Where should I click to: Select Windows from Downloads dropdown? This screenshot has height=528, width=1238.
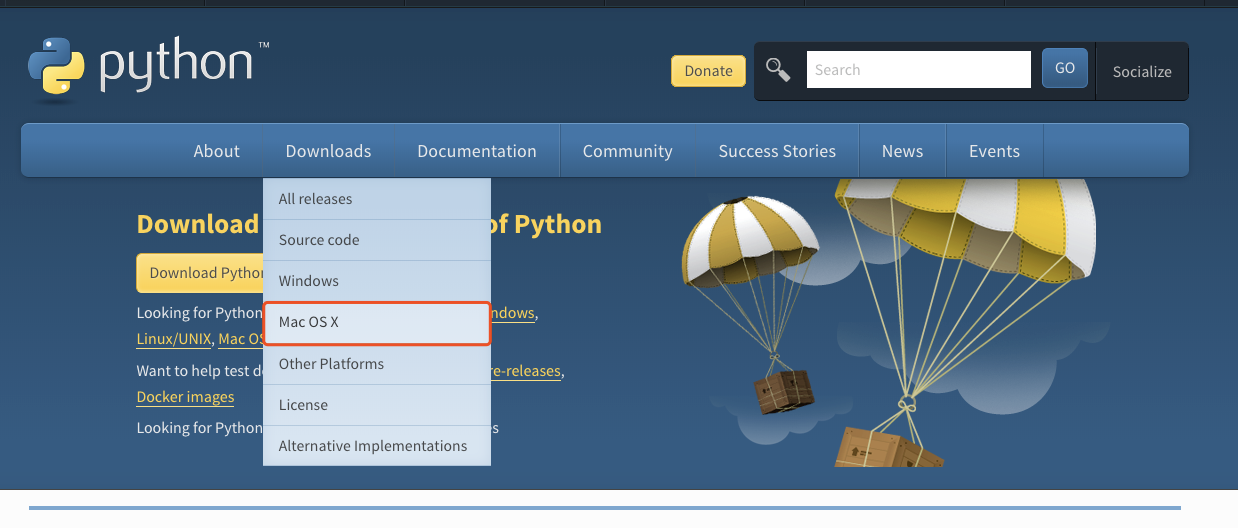377,281
